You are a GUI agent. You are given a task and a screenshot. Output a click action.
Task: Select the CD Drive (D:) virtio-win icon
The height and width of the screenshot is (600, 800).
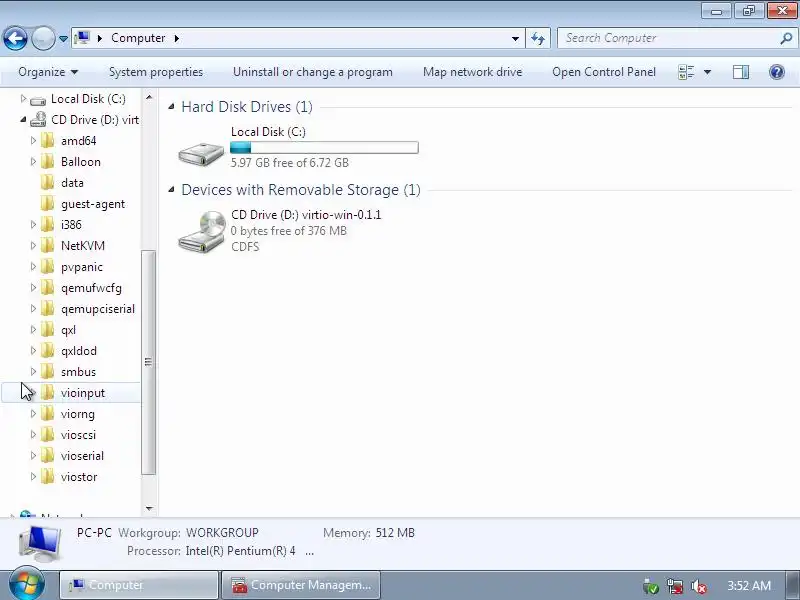pyautogui.click(x=202, y=232)
